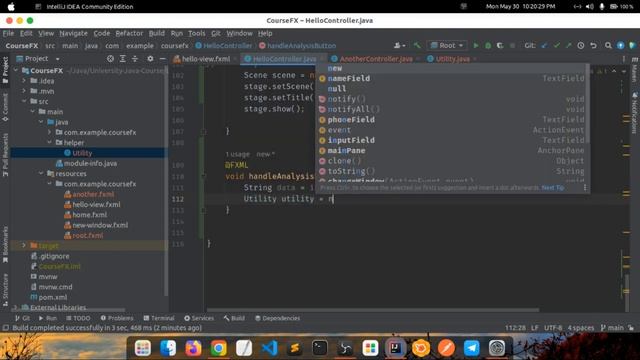Open the Git history clock icon
640x360 pixels.
coord(581,46)
